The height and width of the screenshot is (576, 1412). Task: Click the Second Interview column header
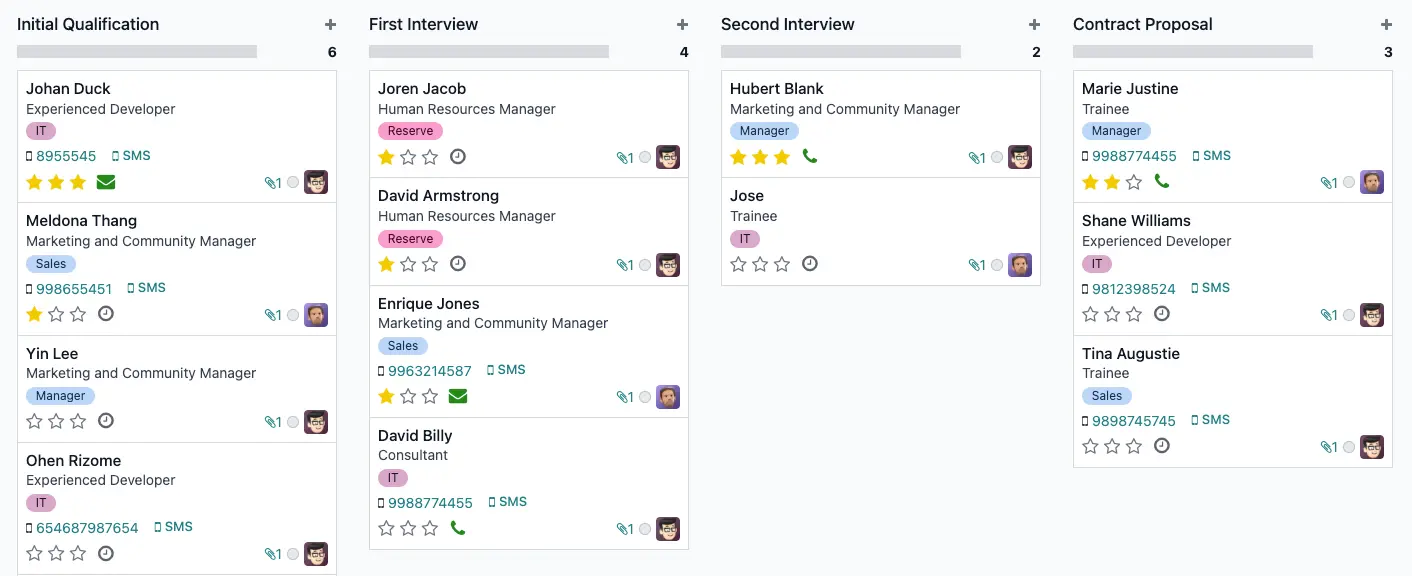tap(787, 24)
